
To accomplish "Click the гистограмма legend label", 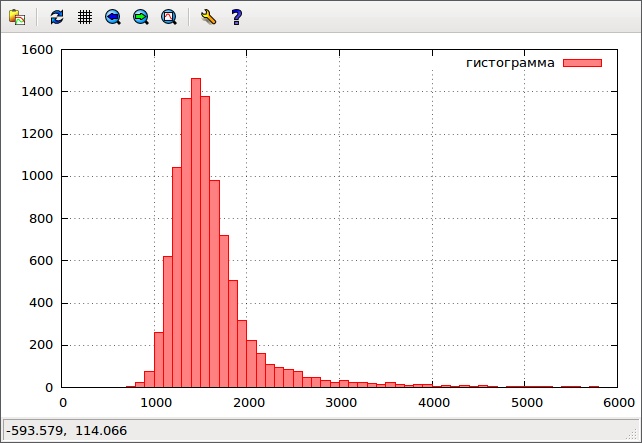I will [510, 63].
